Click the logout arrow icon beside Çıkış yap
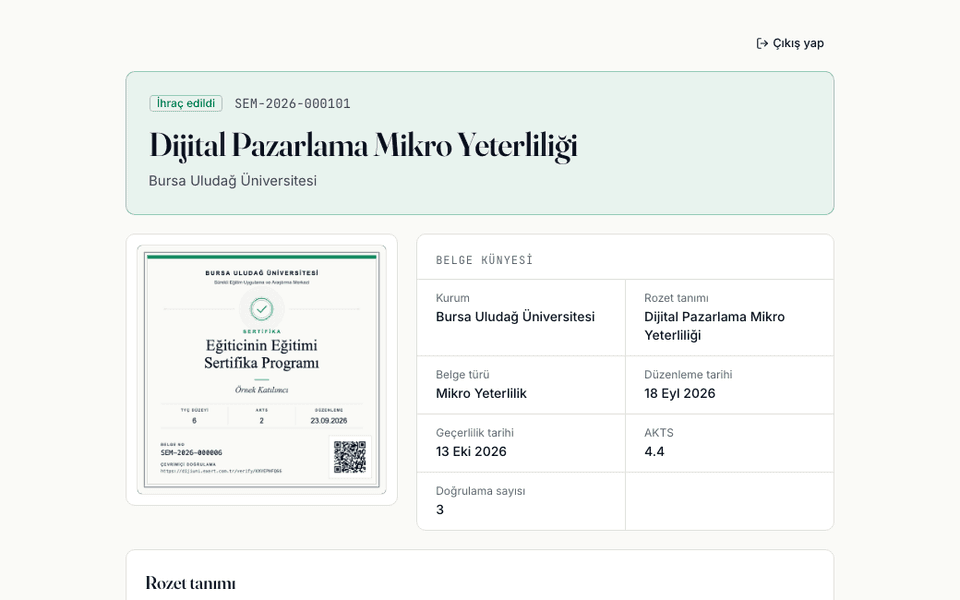This screenshot has height=600, width=960. pos(762,43)
